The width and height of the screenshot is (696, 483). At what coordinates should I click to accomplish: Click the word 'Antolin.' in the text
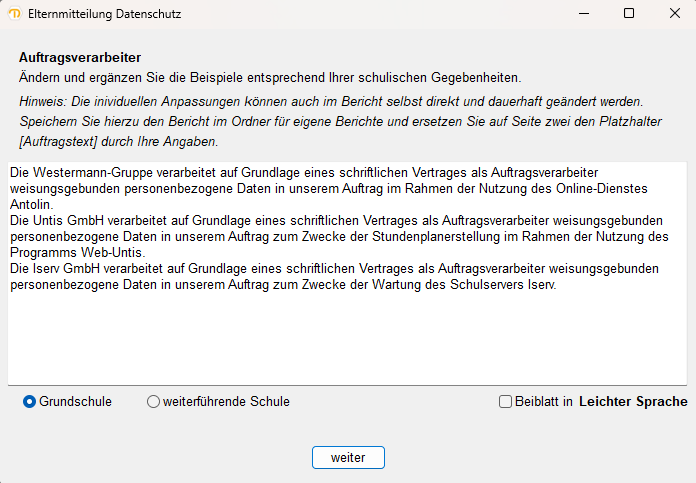point(32,205)
